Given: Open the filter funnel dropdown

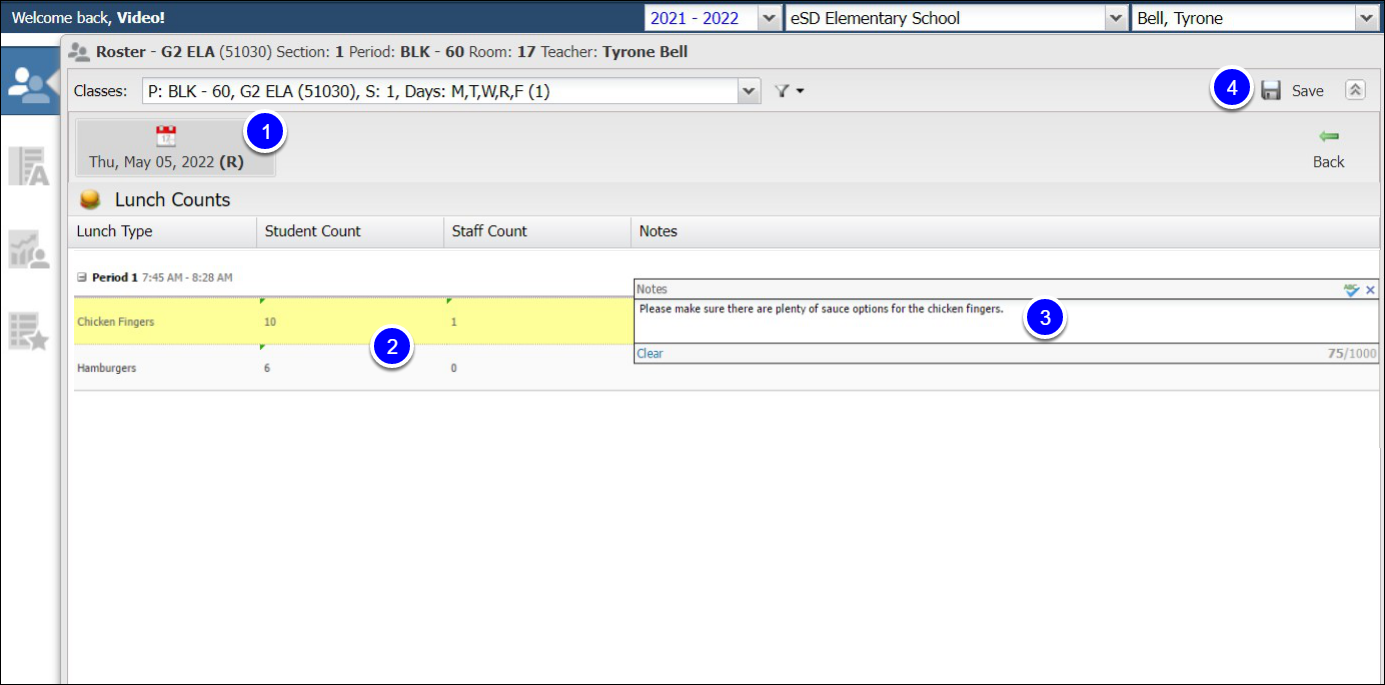Looking at the screenshot, I should (x=789, y=91).
